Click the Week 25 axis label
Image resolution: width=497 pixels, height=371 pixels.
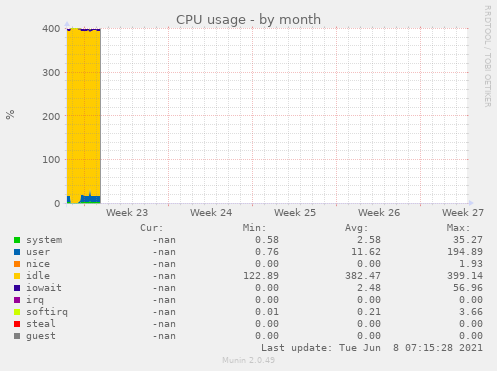pos(295,213)
